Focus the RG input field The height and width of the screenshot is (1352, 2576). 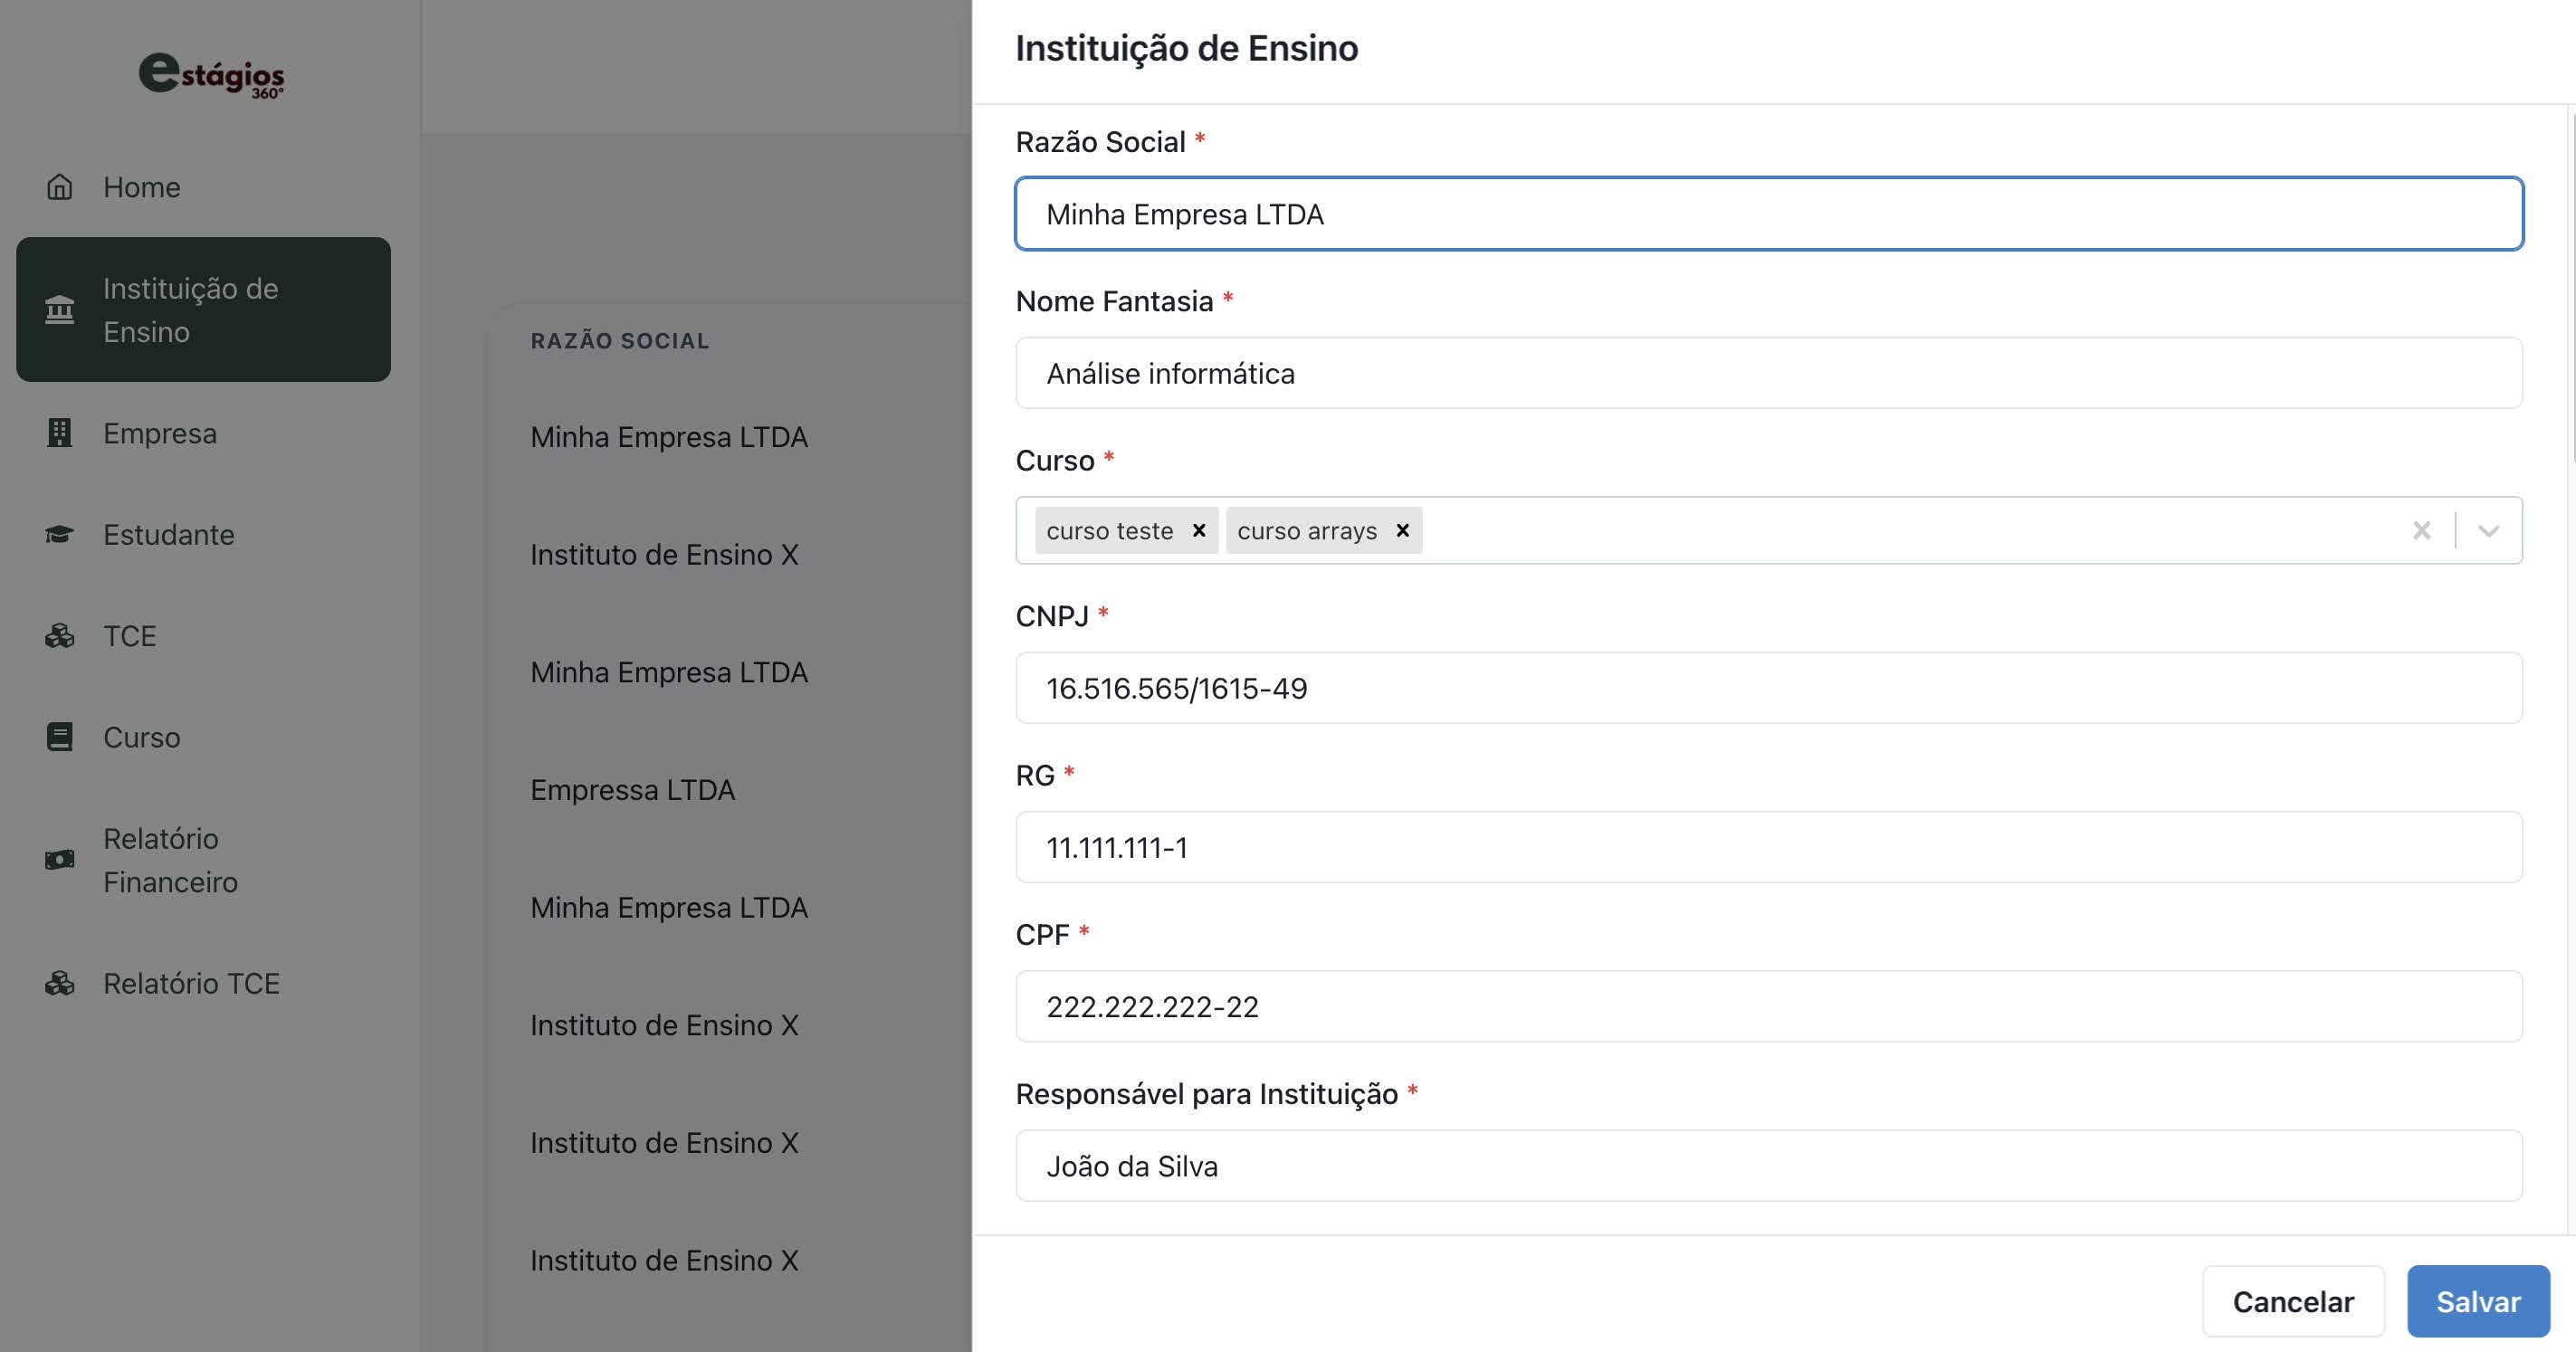[1769, 847]
